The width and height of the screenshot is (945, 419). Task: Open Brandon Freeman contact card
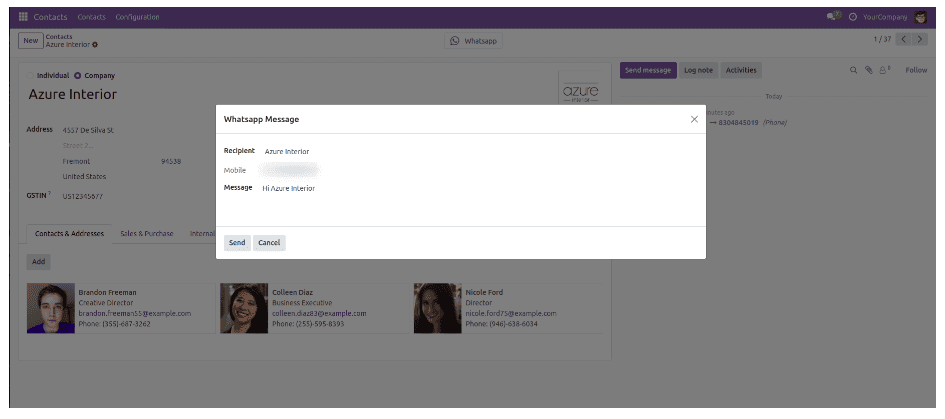pos(121,308)
